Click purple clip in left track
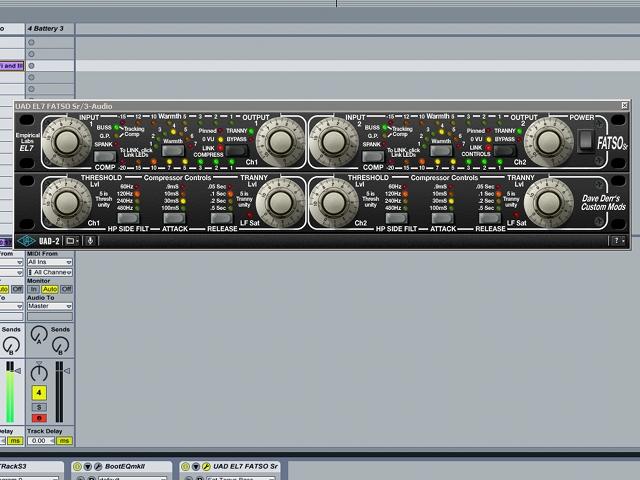This screenshot has width=640, height=480. (11, 66)
